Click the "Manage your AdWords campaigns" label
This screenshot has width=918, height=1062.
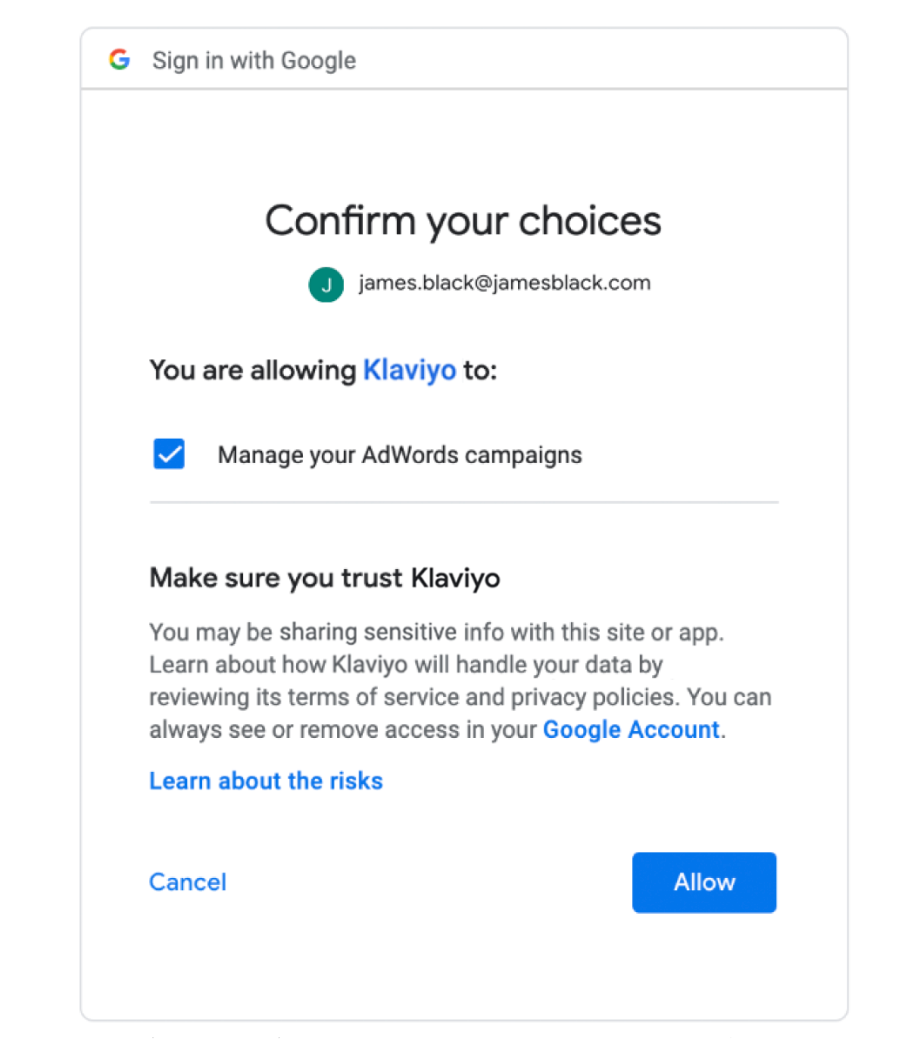pyautogui.click(x=399, y=455)
